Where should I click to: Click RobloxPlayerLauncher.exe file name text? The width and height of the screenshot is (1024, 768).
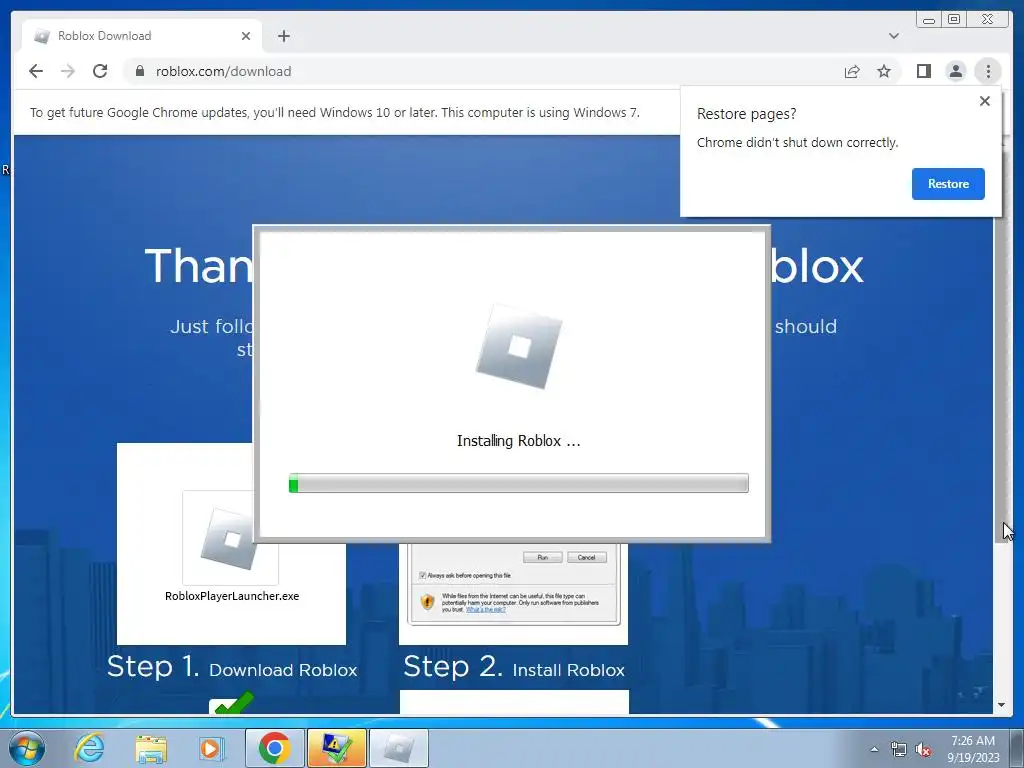(232, 596)
